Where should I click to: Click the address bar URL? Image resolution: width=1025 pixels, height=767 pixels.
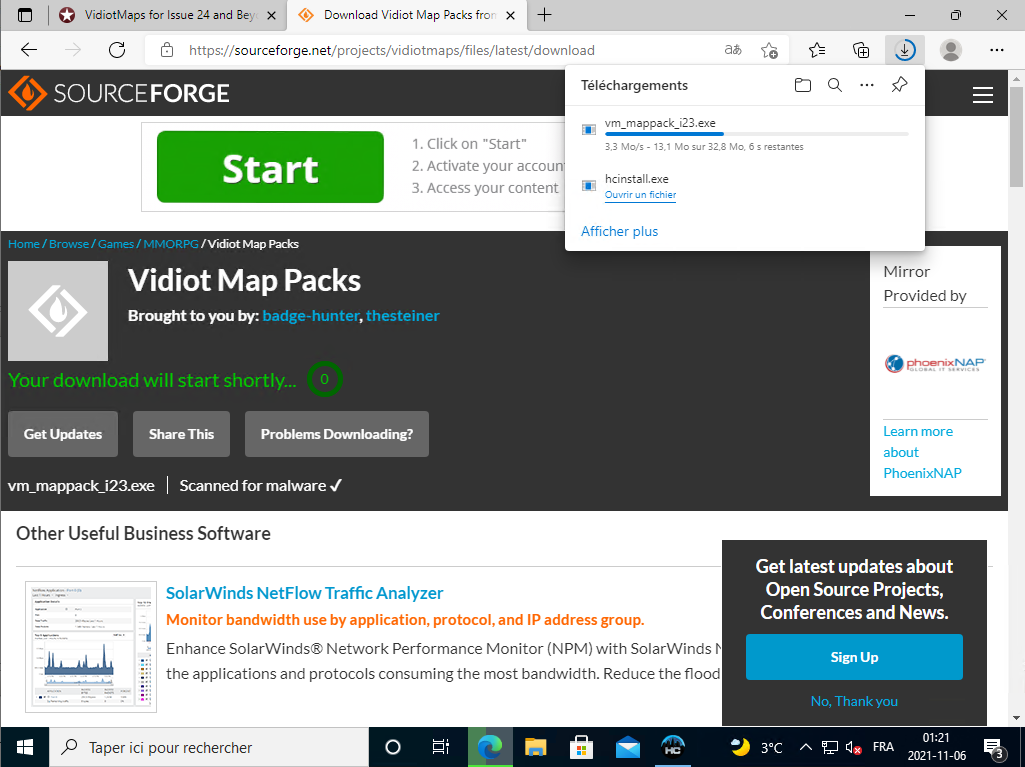point(392,50)
